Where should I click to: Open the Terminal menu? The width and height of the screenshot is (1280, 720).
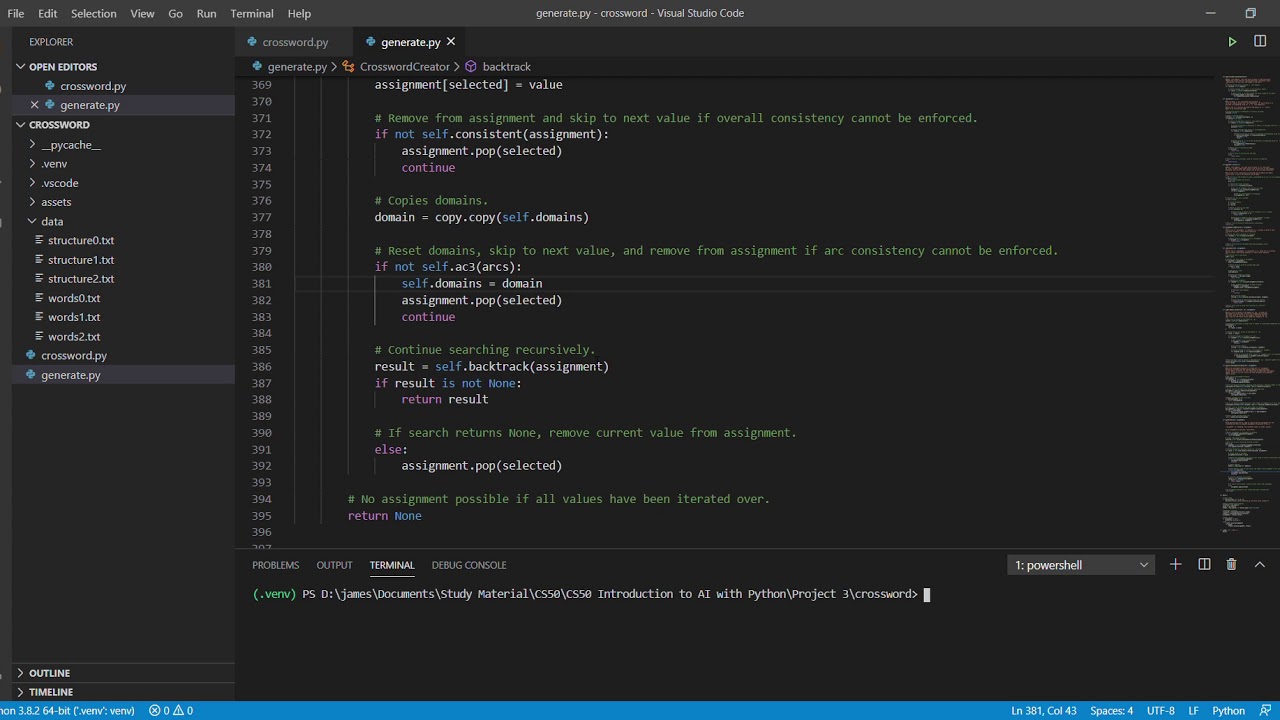coord(252,13)
